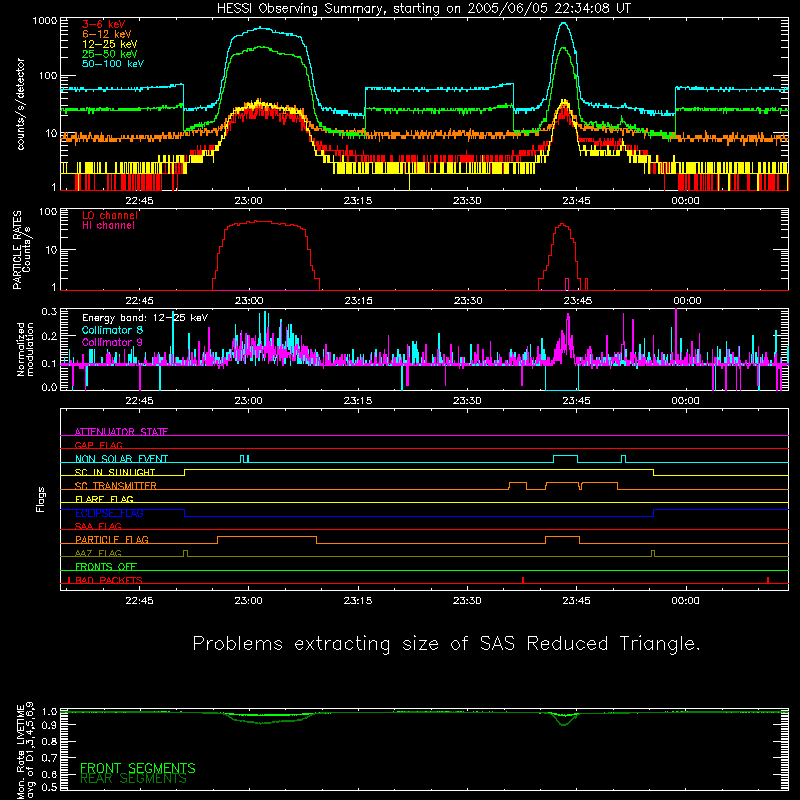Select the 50-100 keV legend label
800x800 pixels.
pyautogui.click(x=113, y=64)
